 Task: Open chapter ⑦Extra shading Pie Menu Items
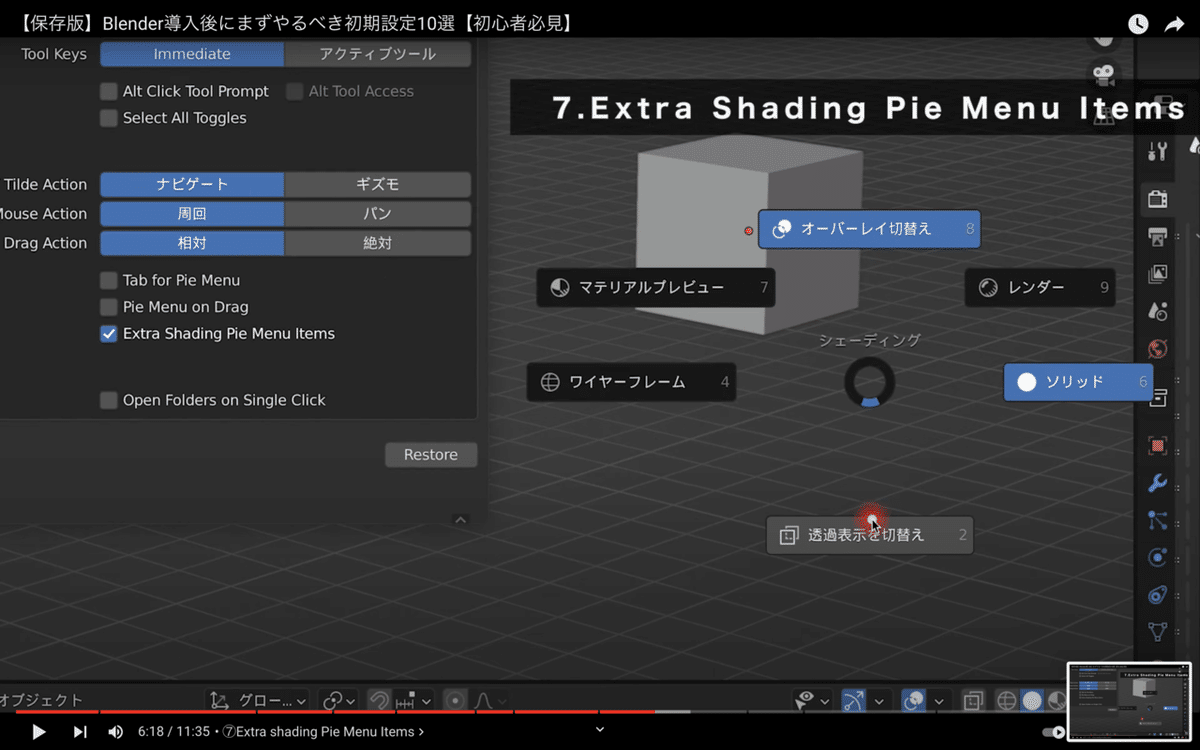point(324,732)
